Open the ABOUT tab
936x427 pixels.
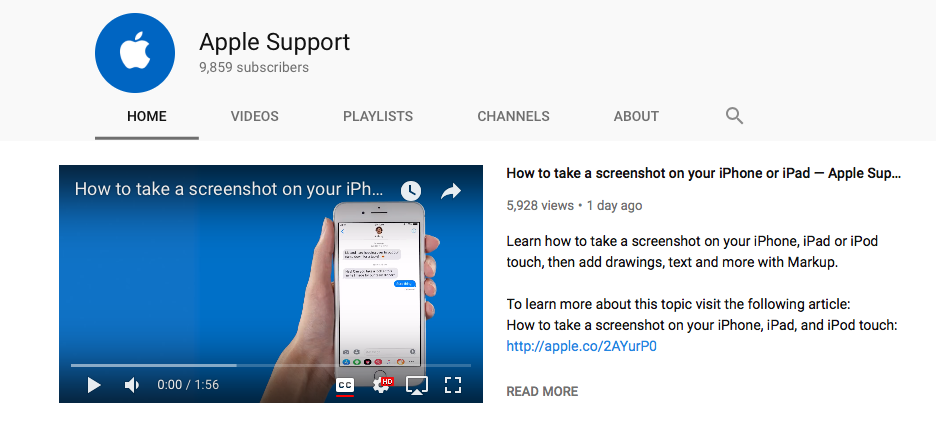pos(636,116)
